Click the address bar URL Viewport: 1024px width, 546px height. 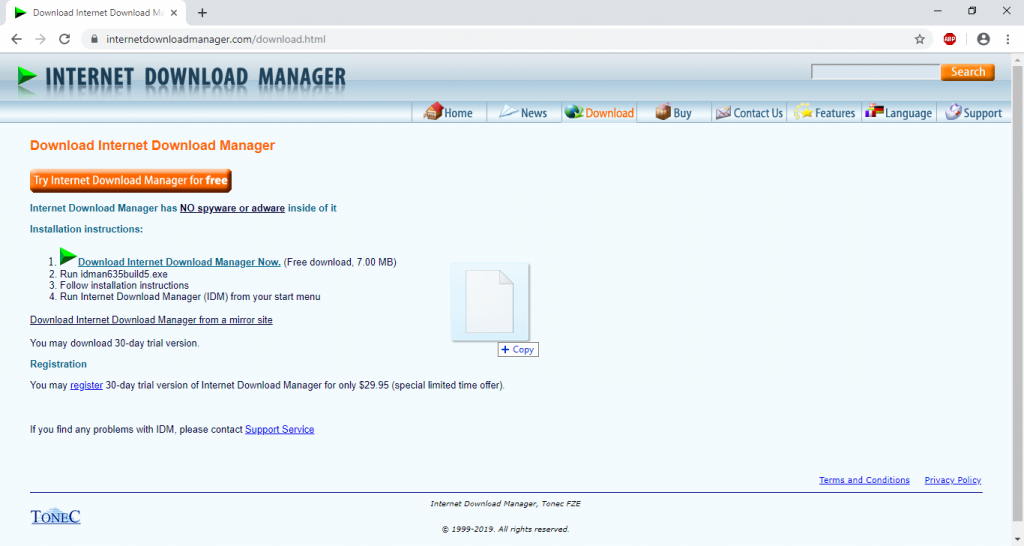coord(216,39)
